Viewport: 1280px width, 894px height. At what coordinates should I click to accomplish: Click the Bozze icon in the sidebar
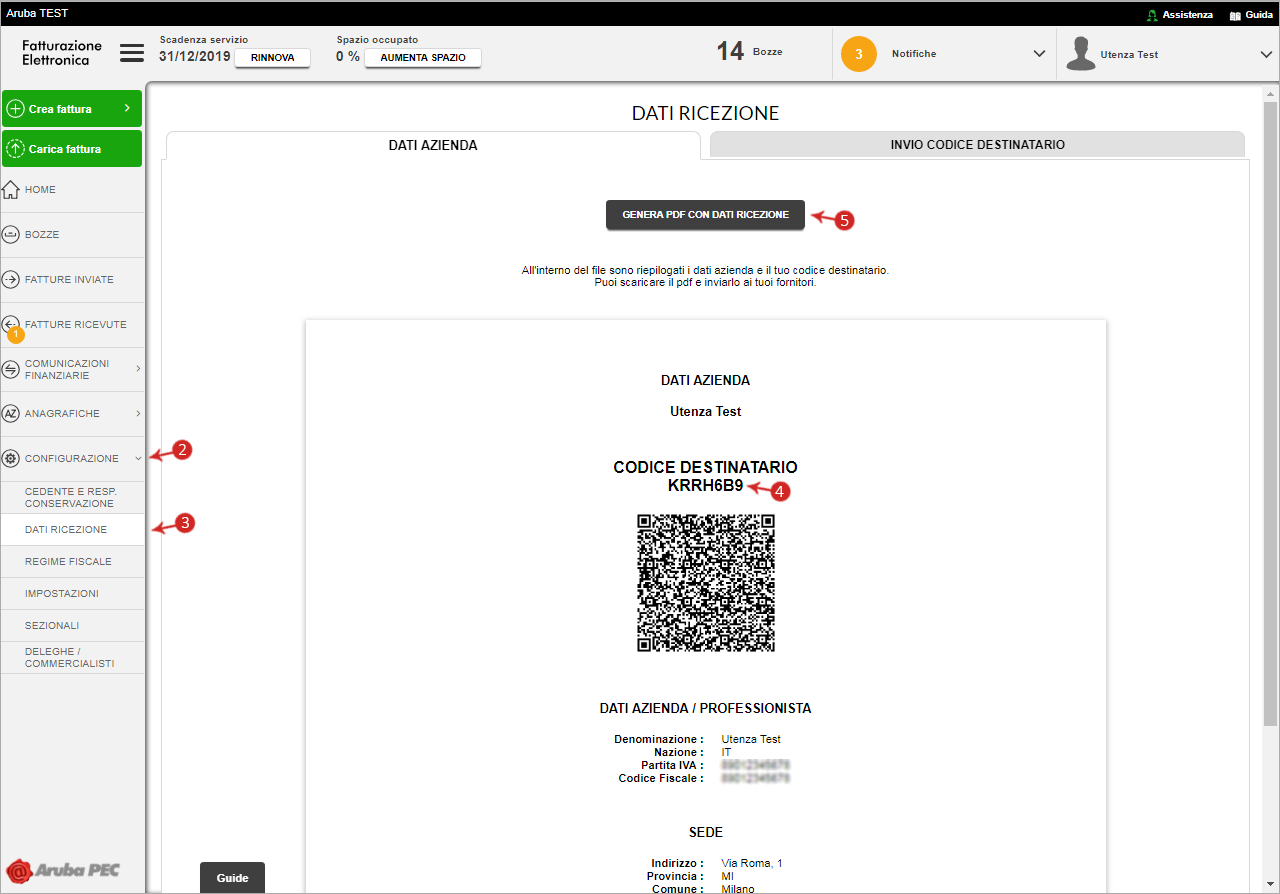pos(11,234)
